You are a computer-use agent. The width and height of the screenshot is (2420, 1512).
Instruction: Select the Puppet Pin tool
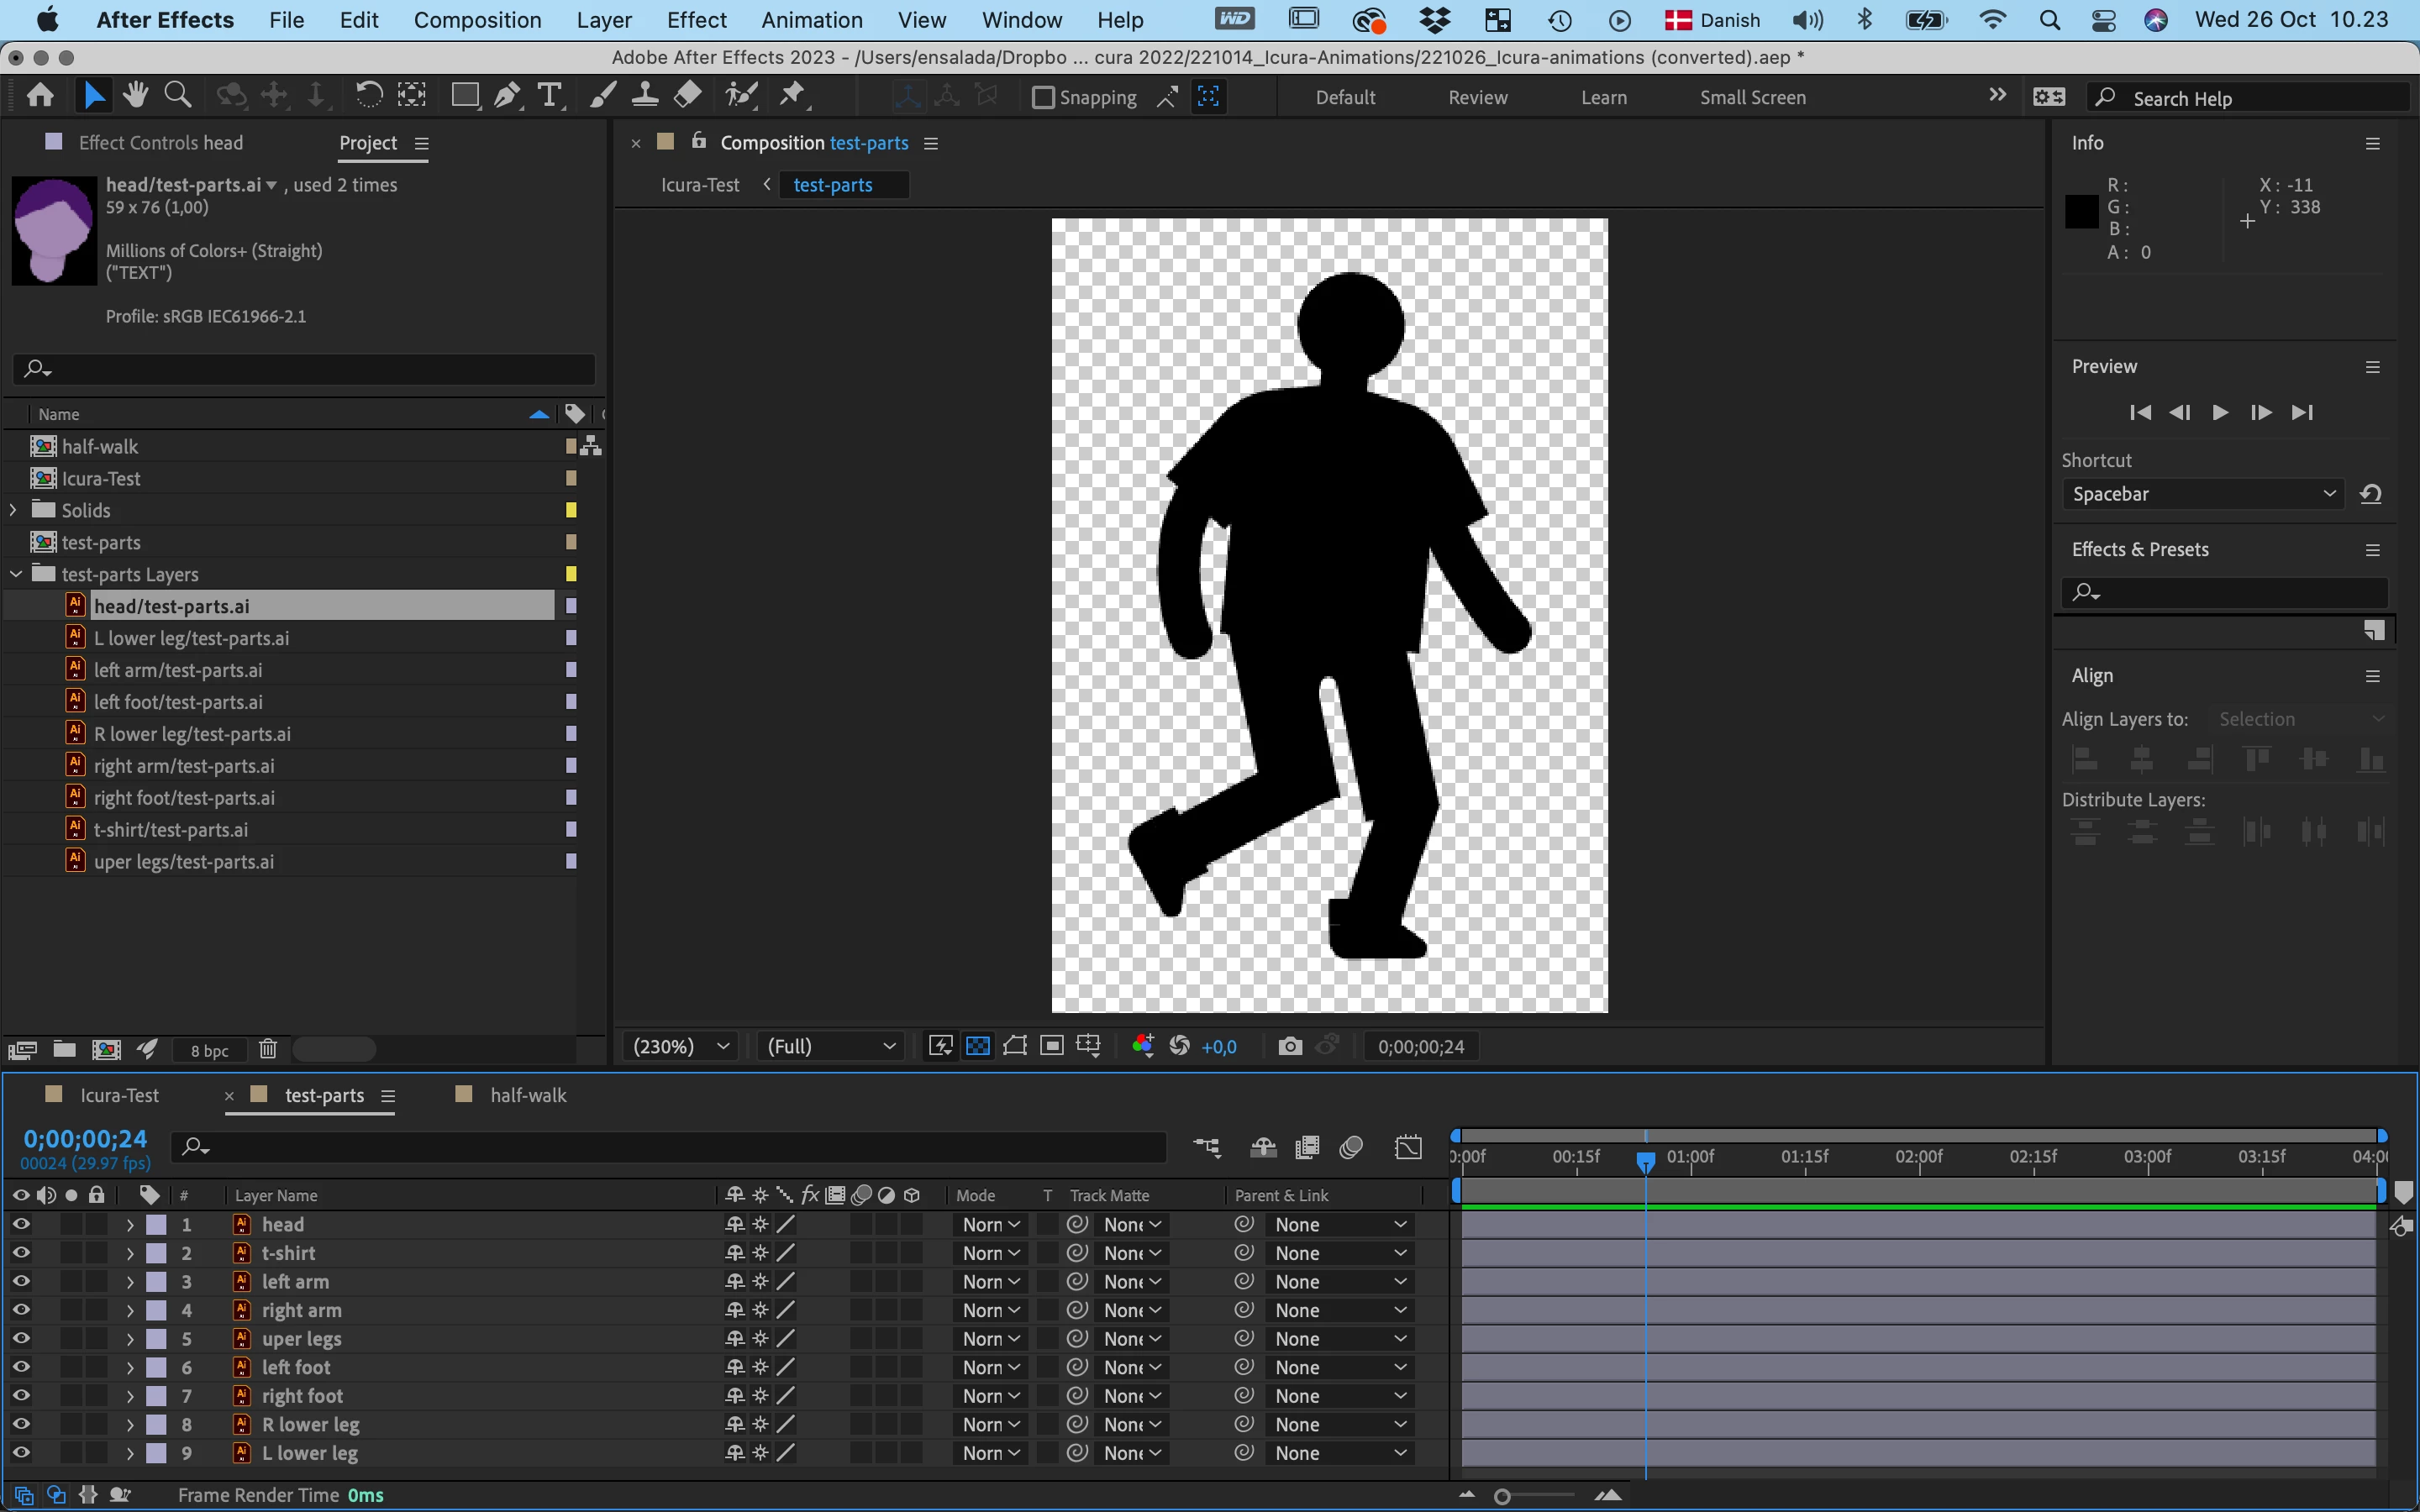coord(792,96)
